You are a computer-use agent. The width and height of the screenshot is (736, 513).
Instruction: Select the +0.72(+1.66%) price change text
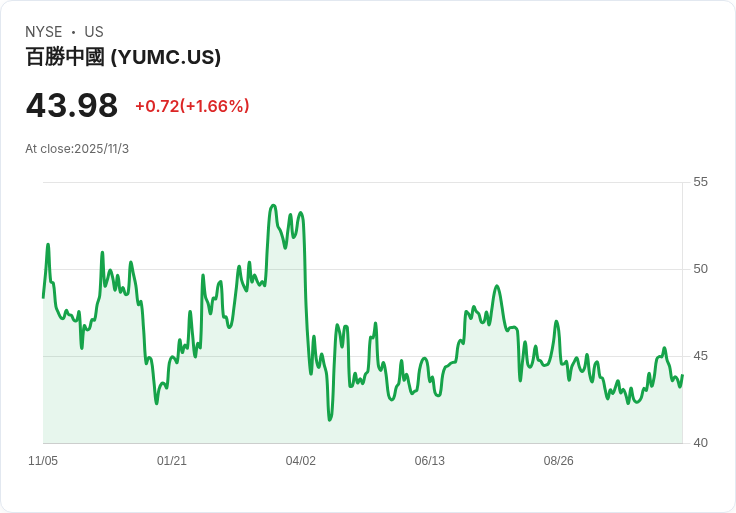pos(192,106)
